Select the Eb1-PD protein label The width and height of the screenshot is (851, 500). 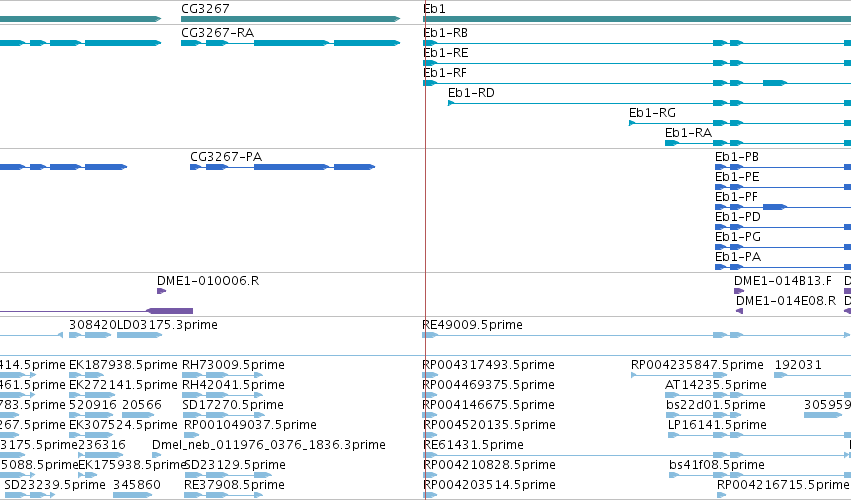point(738,217)
